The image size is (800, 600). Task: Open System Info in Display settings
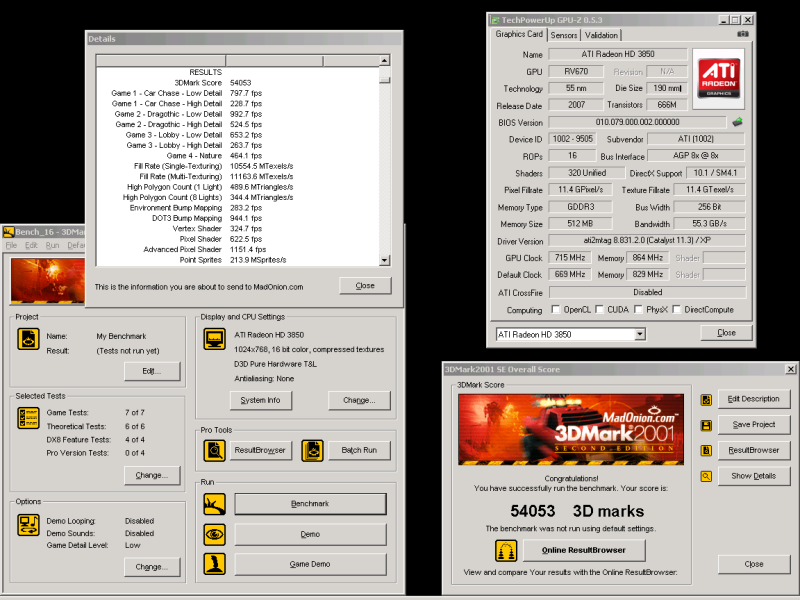click(x=261, y=400)
